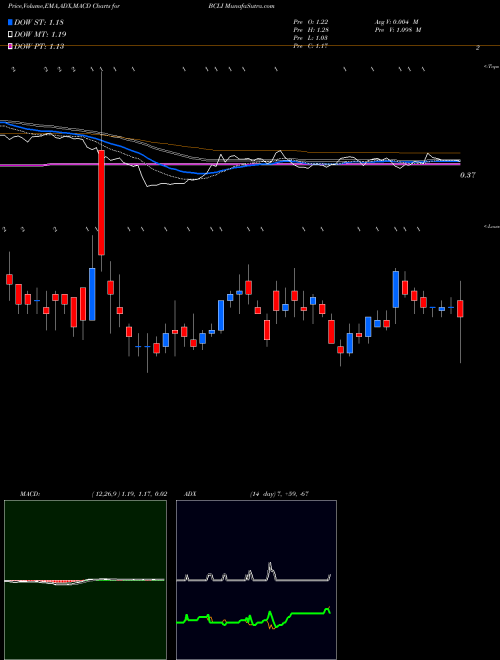Select the 'Pre L: 1.03' value
This screenshot has width=500, height=660.
click(x=311, y=38)
